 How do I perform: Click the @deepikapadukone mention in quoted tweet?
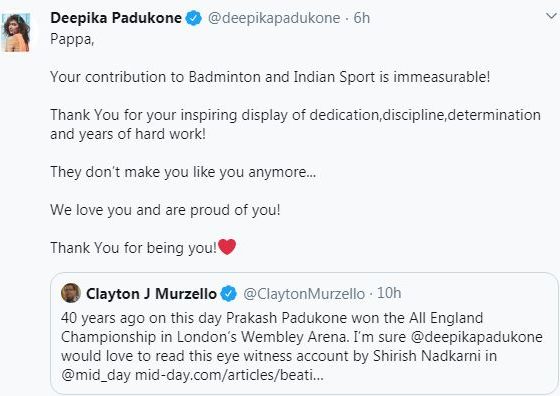pos(476,337)
